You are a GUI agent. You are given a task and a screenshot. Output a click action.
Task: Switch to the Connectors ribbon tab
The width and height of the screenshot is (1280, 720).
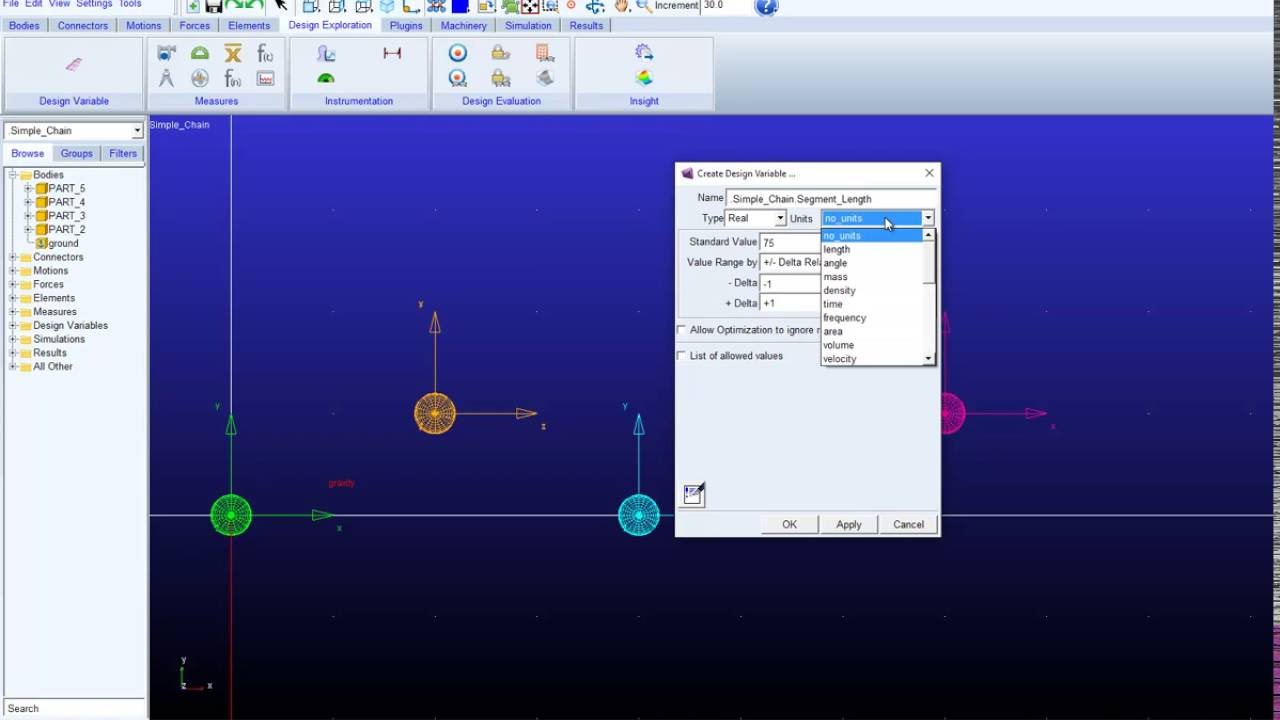click(82, 26)
